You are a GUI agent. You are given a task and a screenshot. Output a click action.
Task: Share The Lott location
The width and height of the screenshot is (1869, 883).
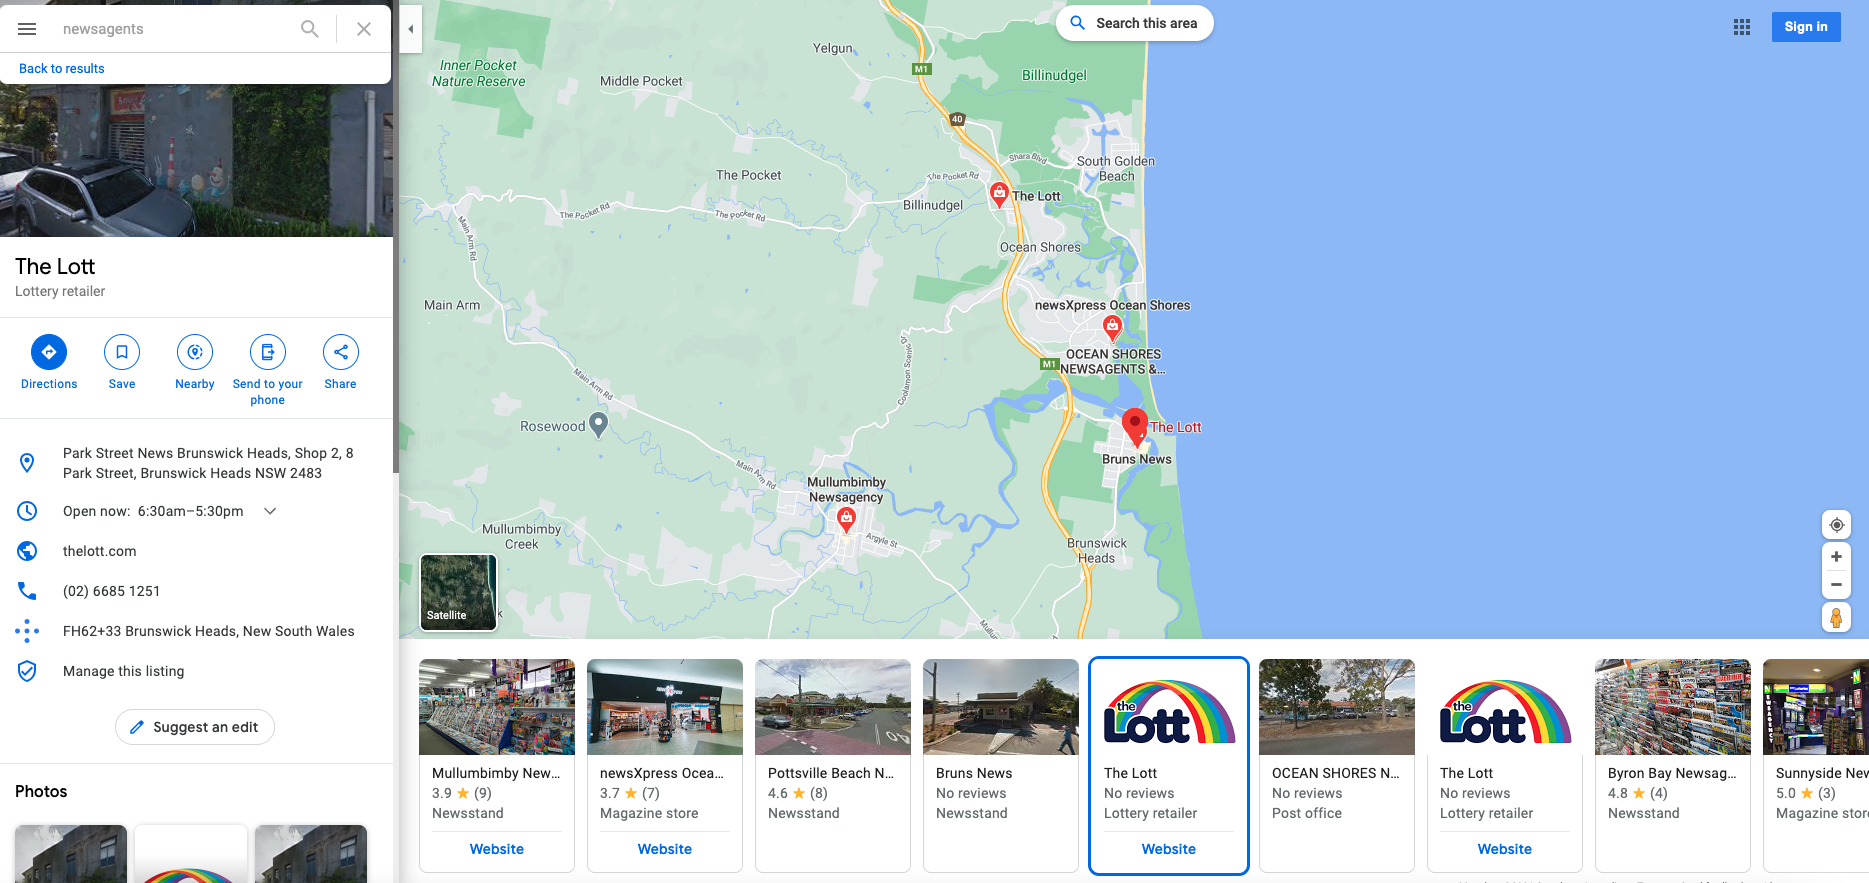point(341,352)
